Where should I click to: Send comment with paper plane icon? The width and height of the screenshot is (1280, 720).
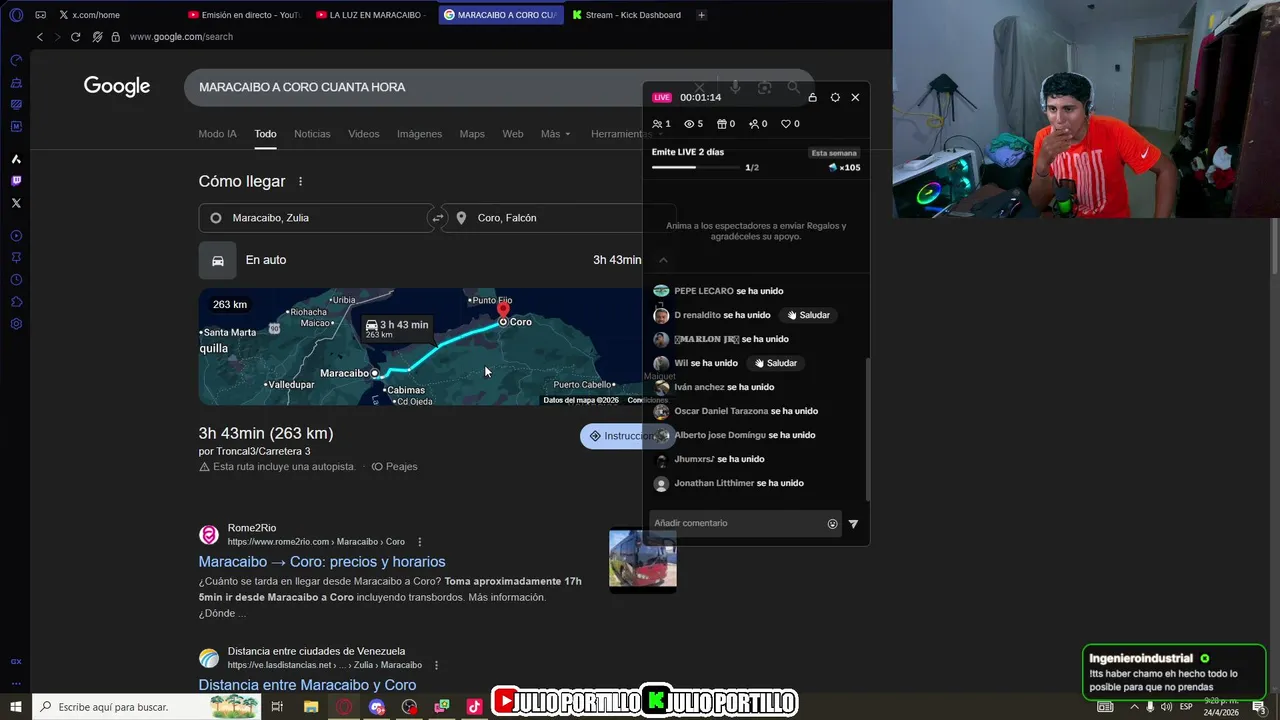[x=853, y=524]
